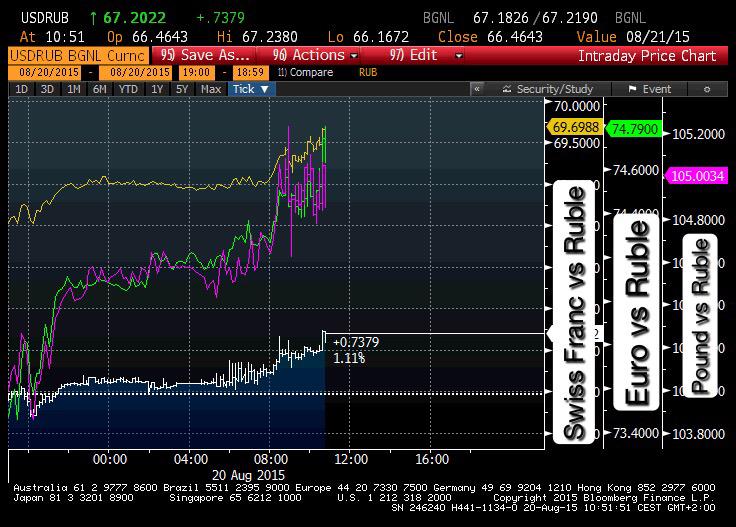Click the Save As button
The image size is (736, 527).
(203, 55)
